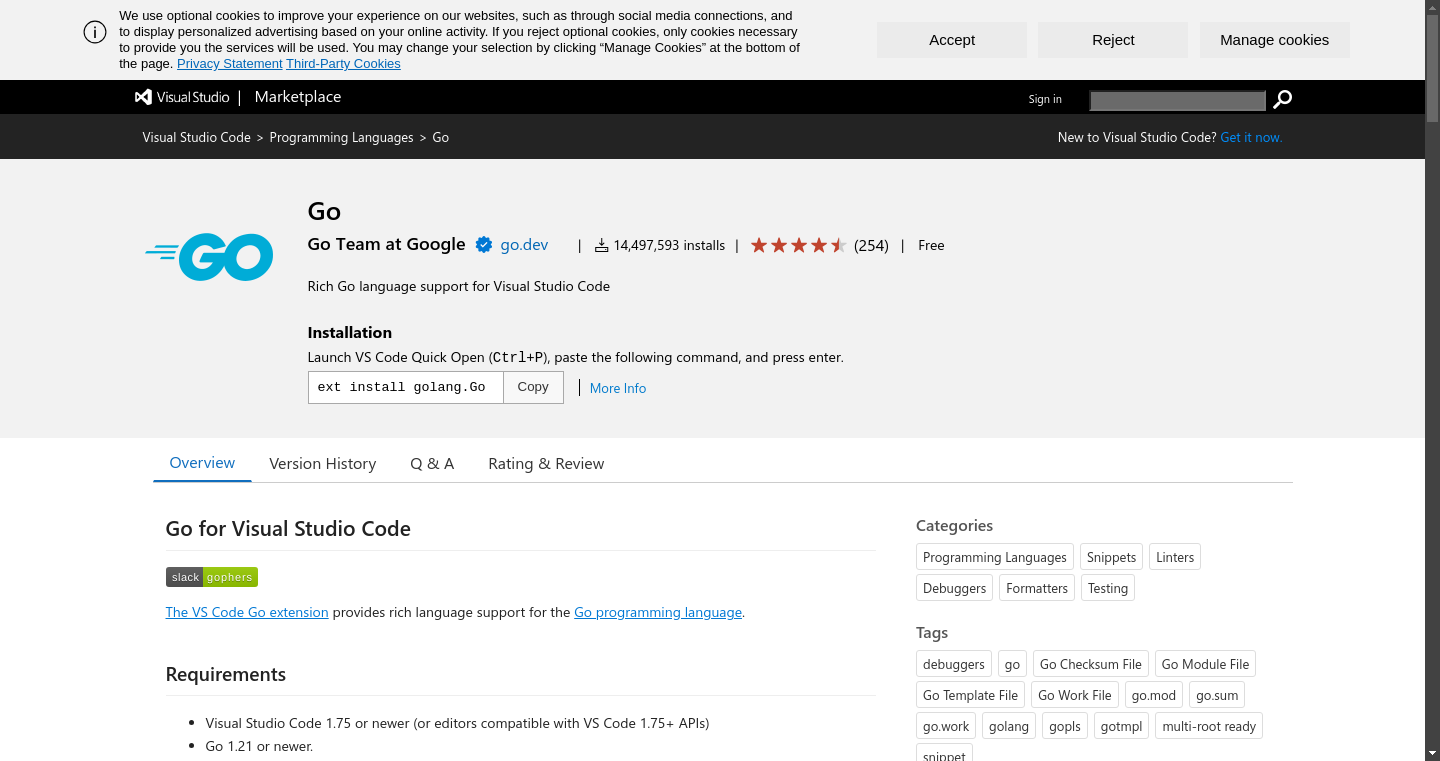This screenshot has height=761, width=1440.
Task: Open The VS Code Go extension link
Action: (x=247, y=612)
